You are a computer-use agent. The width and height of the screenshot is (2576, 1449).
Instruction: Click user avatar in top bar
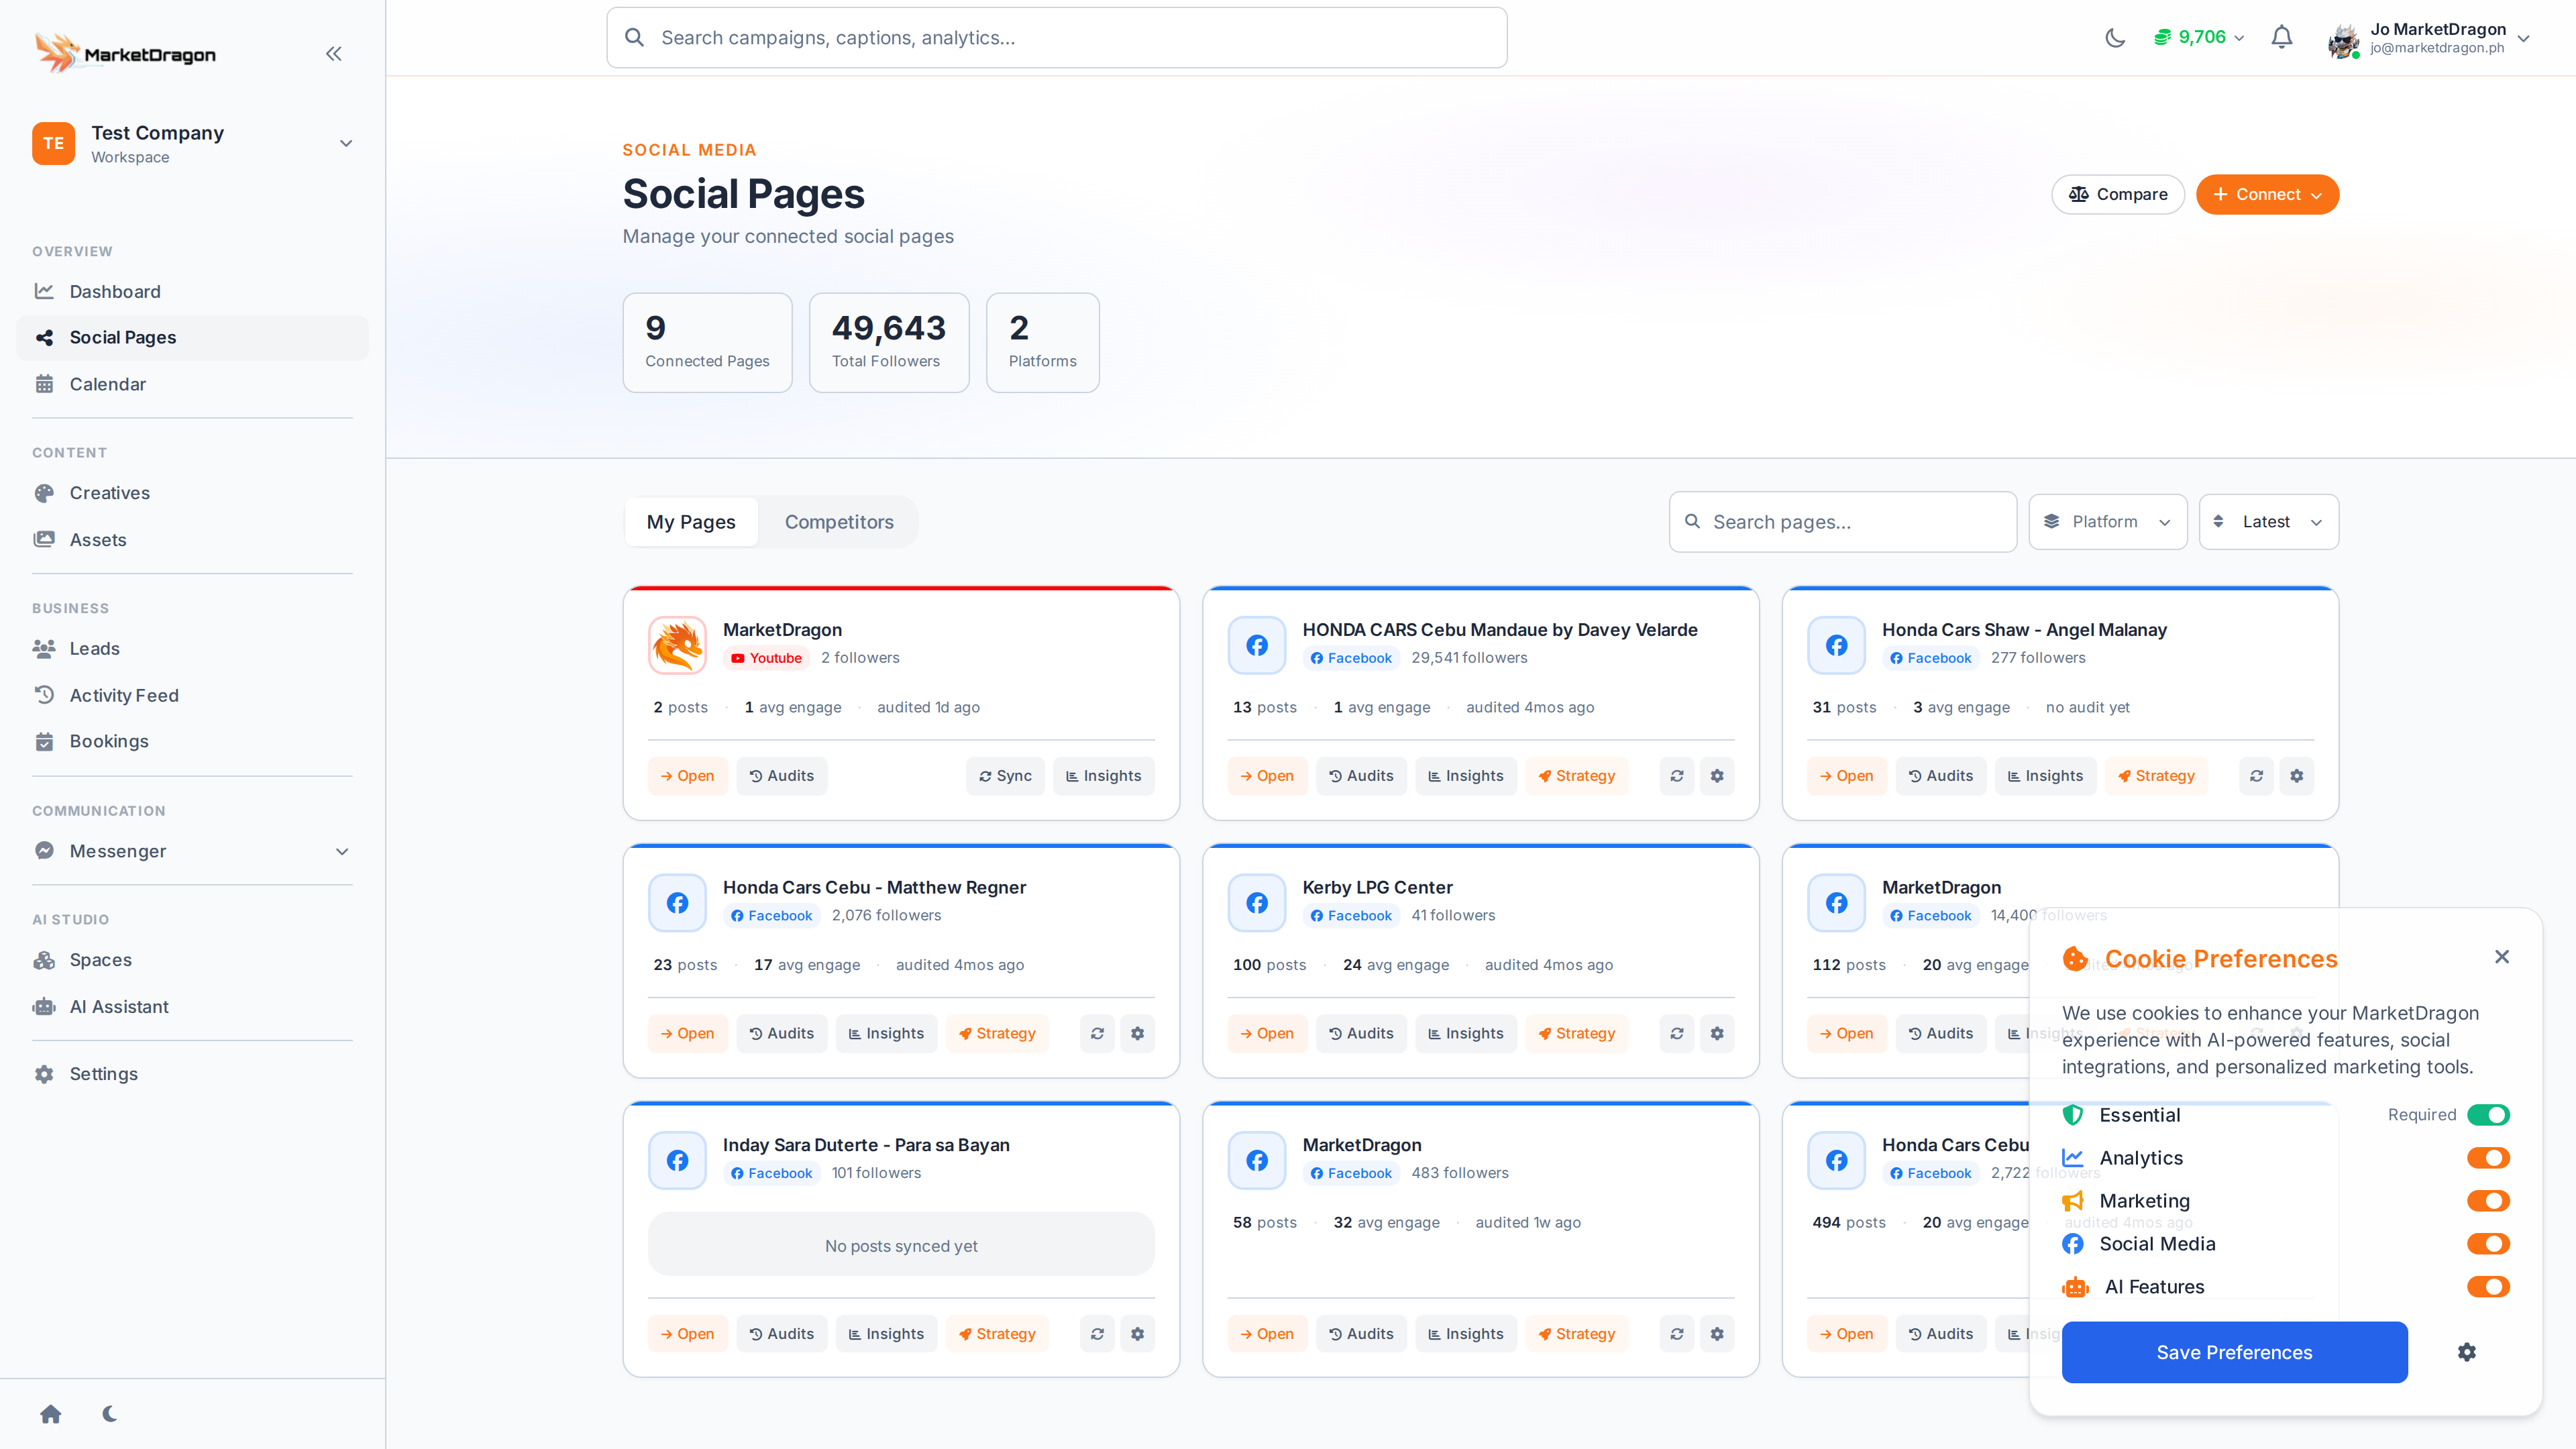point(2343,40)
